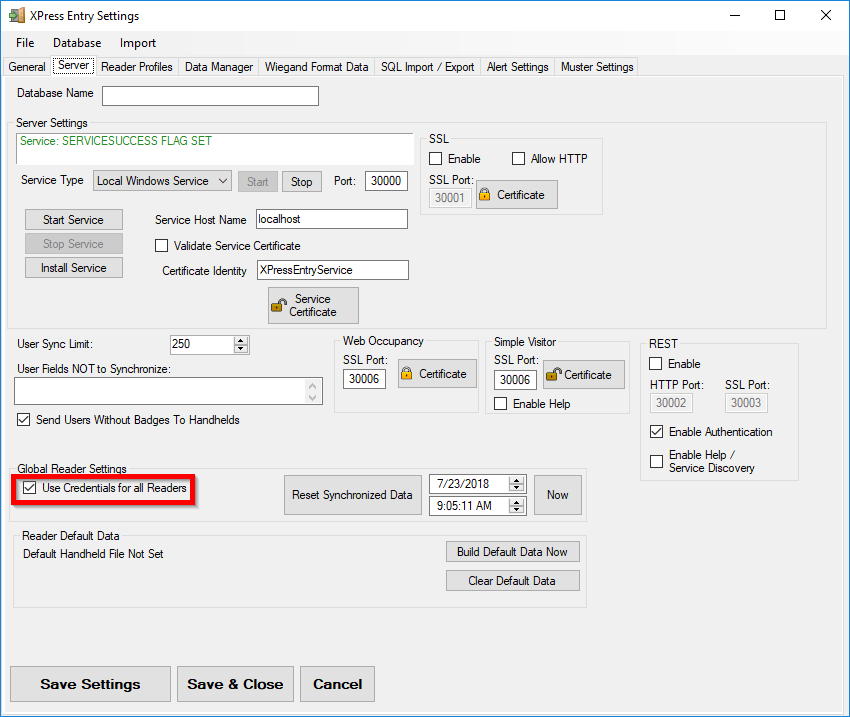Viewport: 850px width, 717px height.
Task: Switch to the Wiegand Format Data tab
Action: [x=316, y=67]
